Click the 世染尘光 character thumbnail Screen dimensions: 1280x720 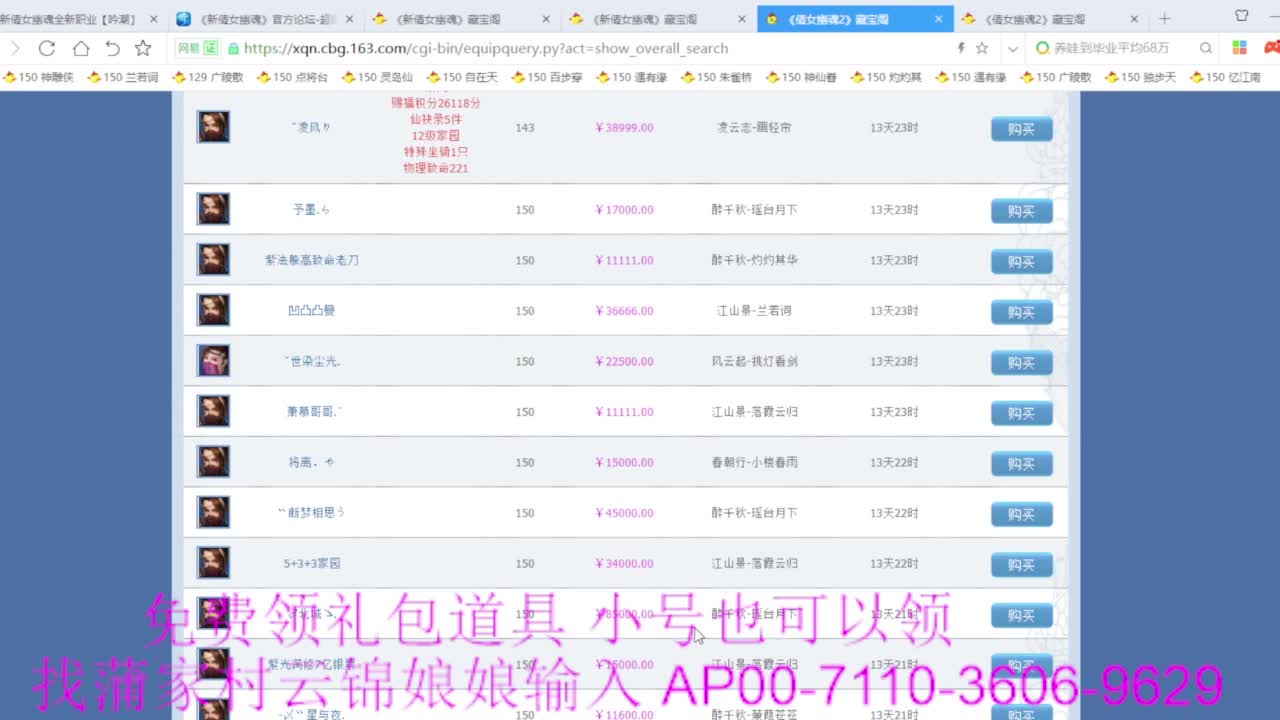click(x=213, y=359)
